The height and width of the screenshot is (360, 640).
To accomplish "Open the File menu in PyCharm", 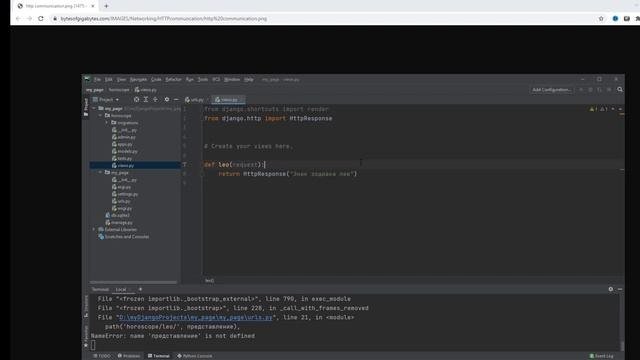I will click(x=97, y=80).
